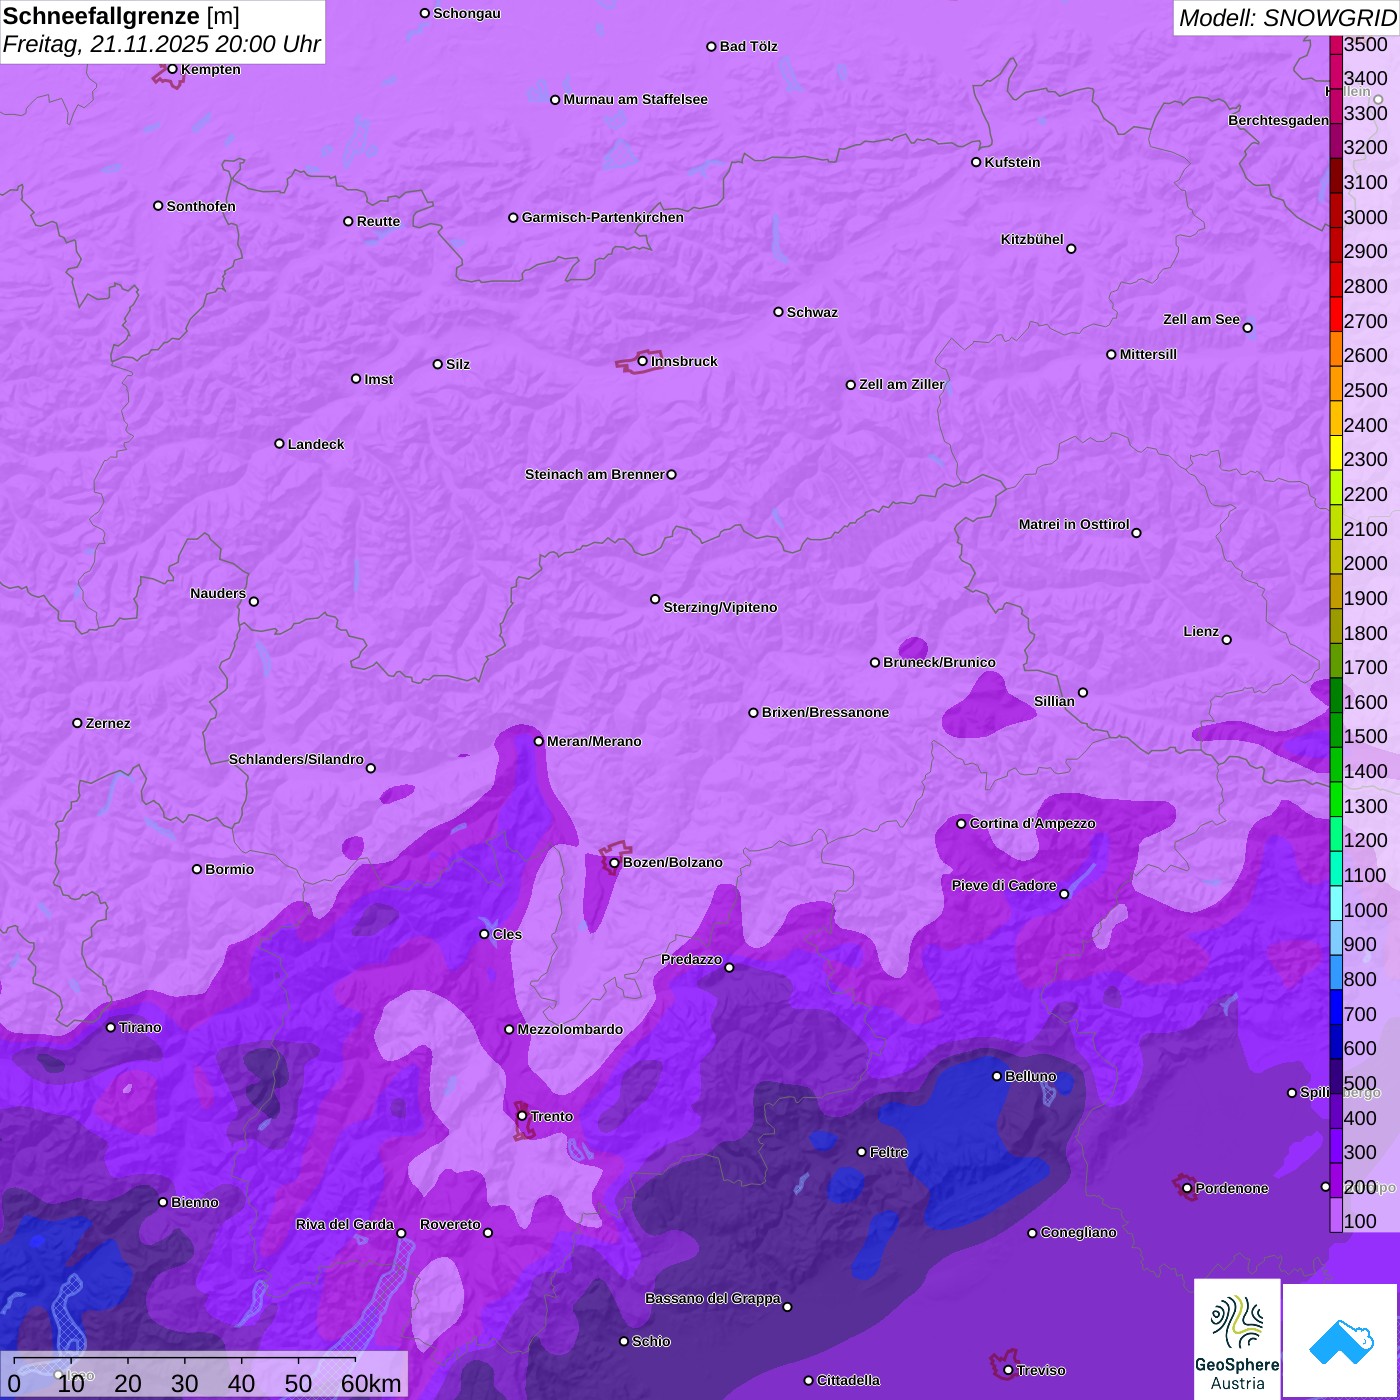Select the Meran/Merano marker dot
1400x1400 pixels.
(538, 741)
